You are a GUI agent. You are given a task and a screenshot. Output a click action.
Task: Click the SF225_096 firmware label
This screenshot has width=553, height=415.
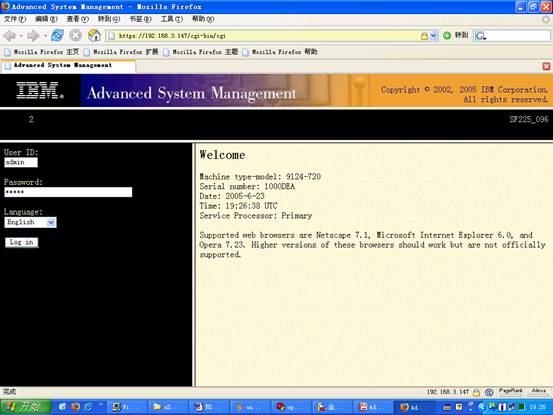coord(529,119)
